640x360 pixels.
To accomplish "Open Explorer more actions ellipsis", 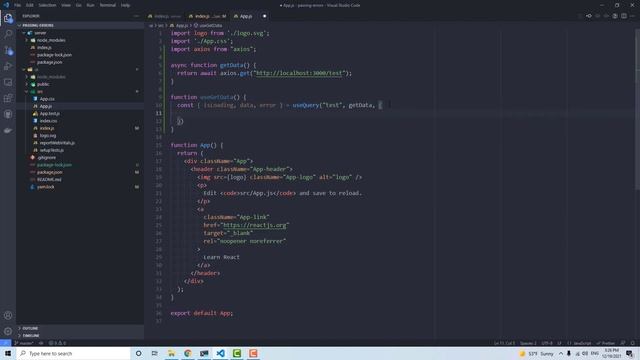I will [136, 16].
